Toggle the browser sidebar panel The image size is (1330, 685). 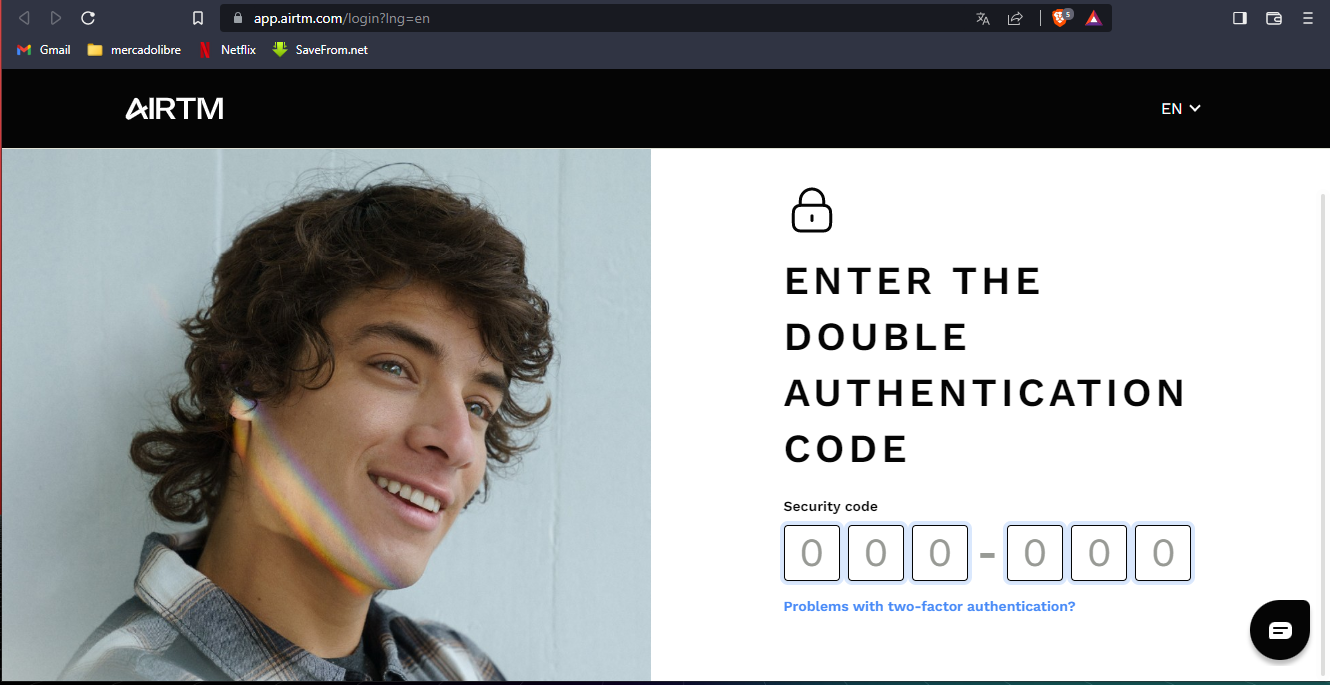coord(1240,18)
